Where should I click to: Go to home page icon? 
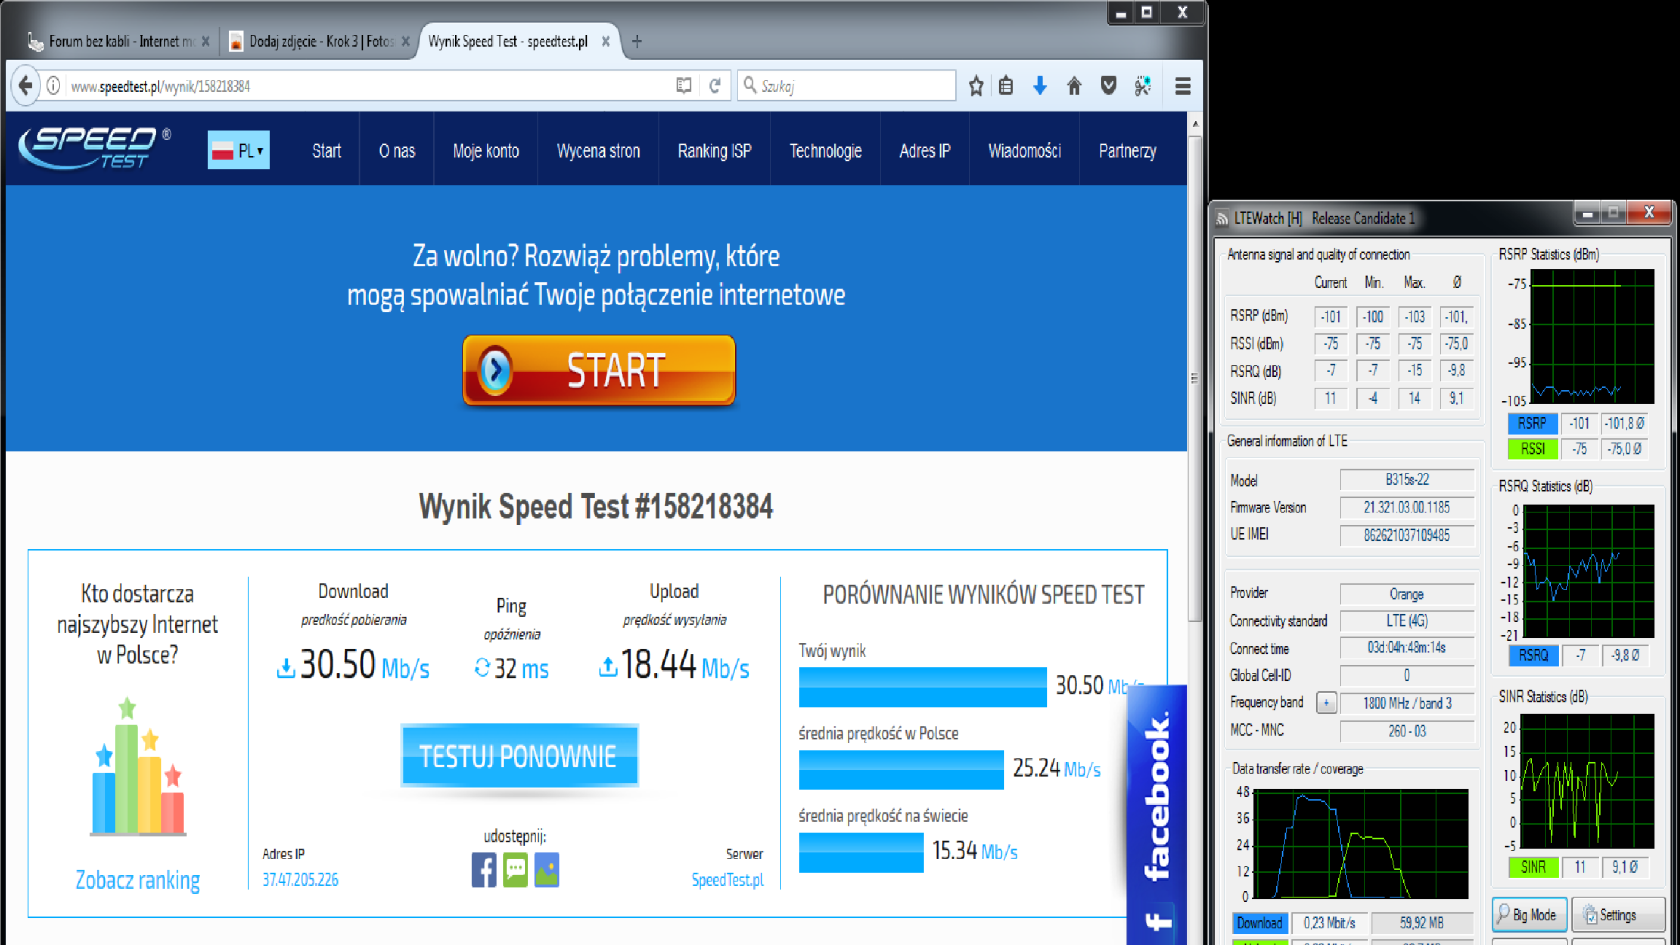[1074, 86]
